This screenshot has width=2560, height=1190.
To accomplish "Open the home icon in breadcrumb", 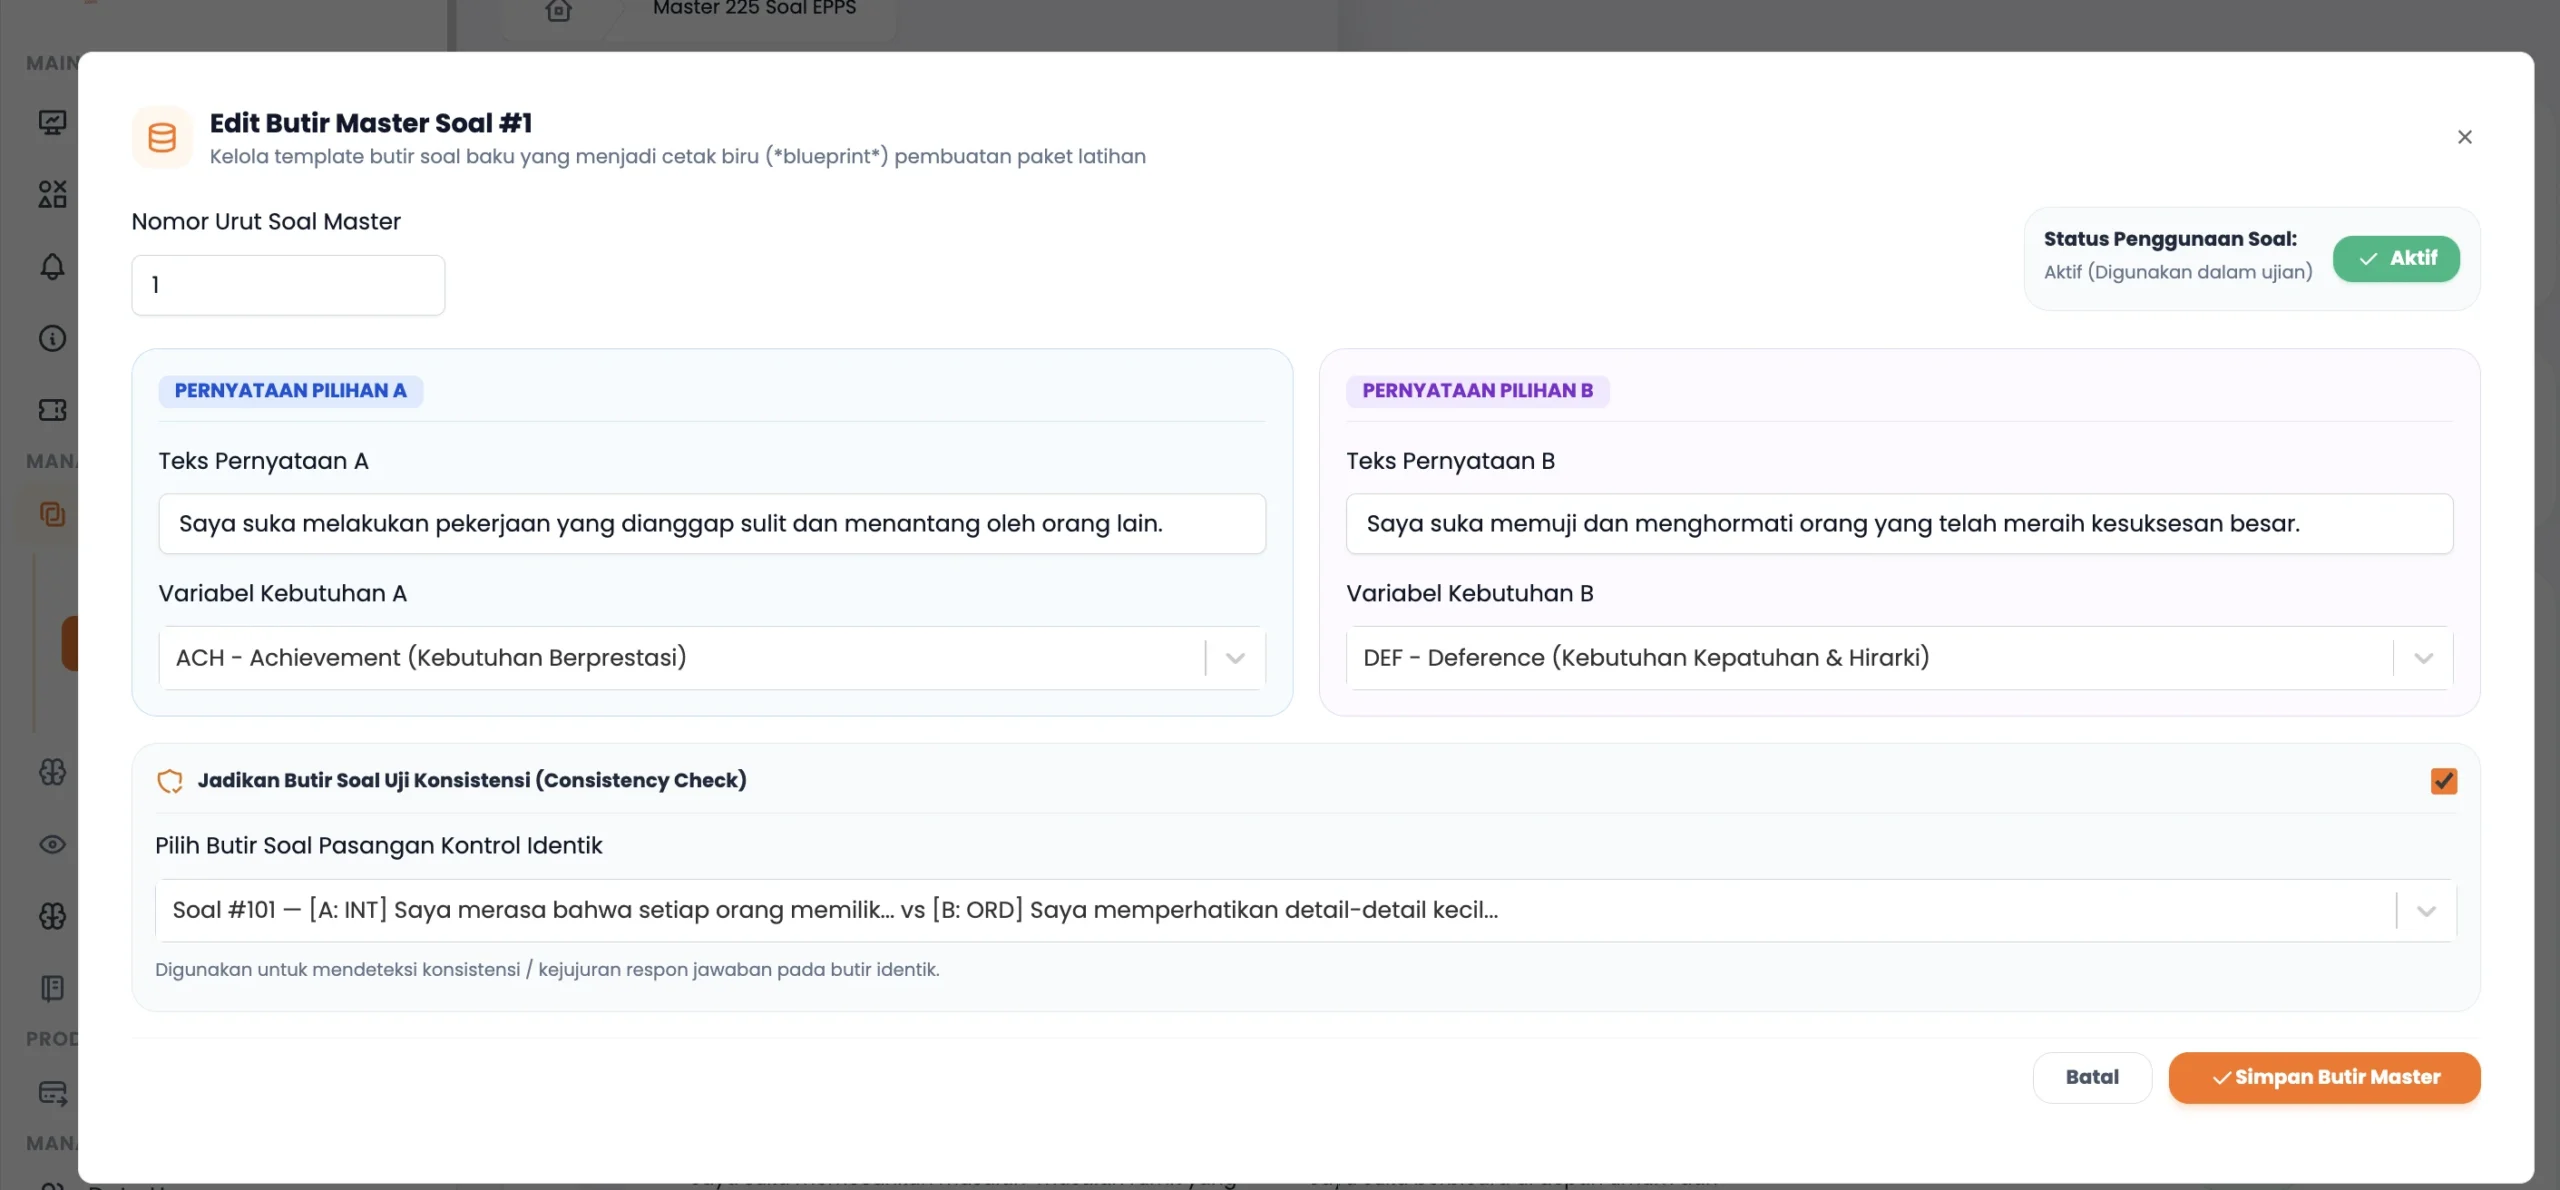I will [559, 11].
